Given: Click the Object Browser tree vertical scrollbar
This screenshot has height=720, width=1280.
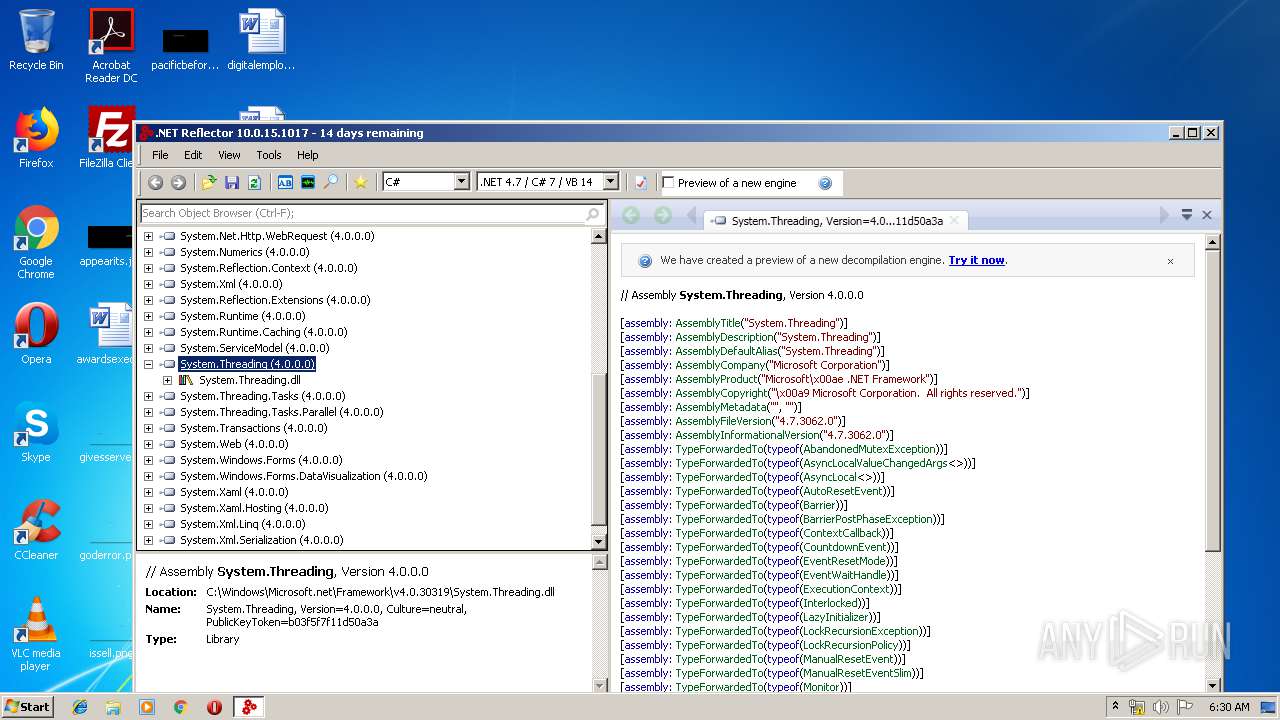Looking at the screenshot, I should click(x=599, y=389).
